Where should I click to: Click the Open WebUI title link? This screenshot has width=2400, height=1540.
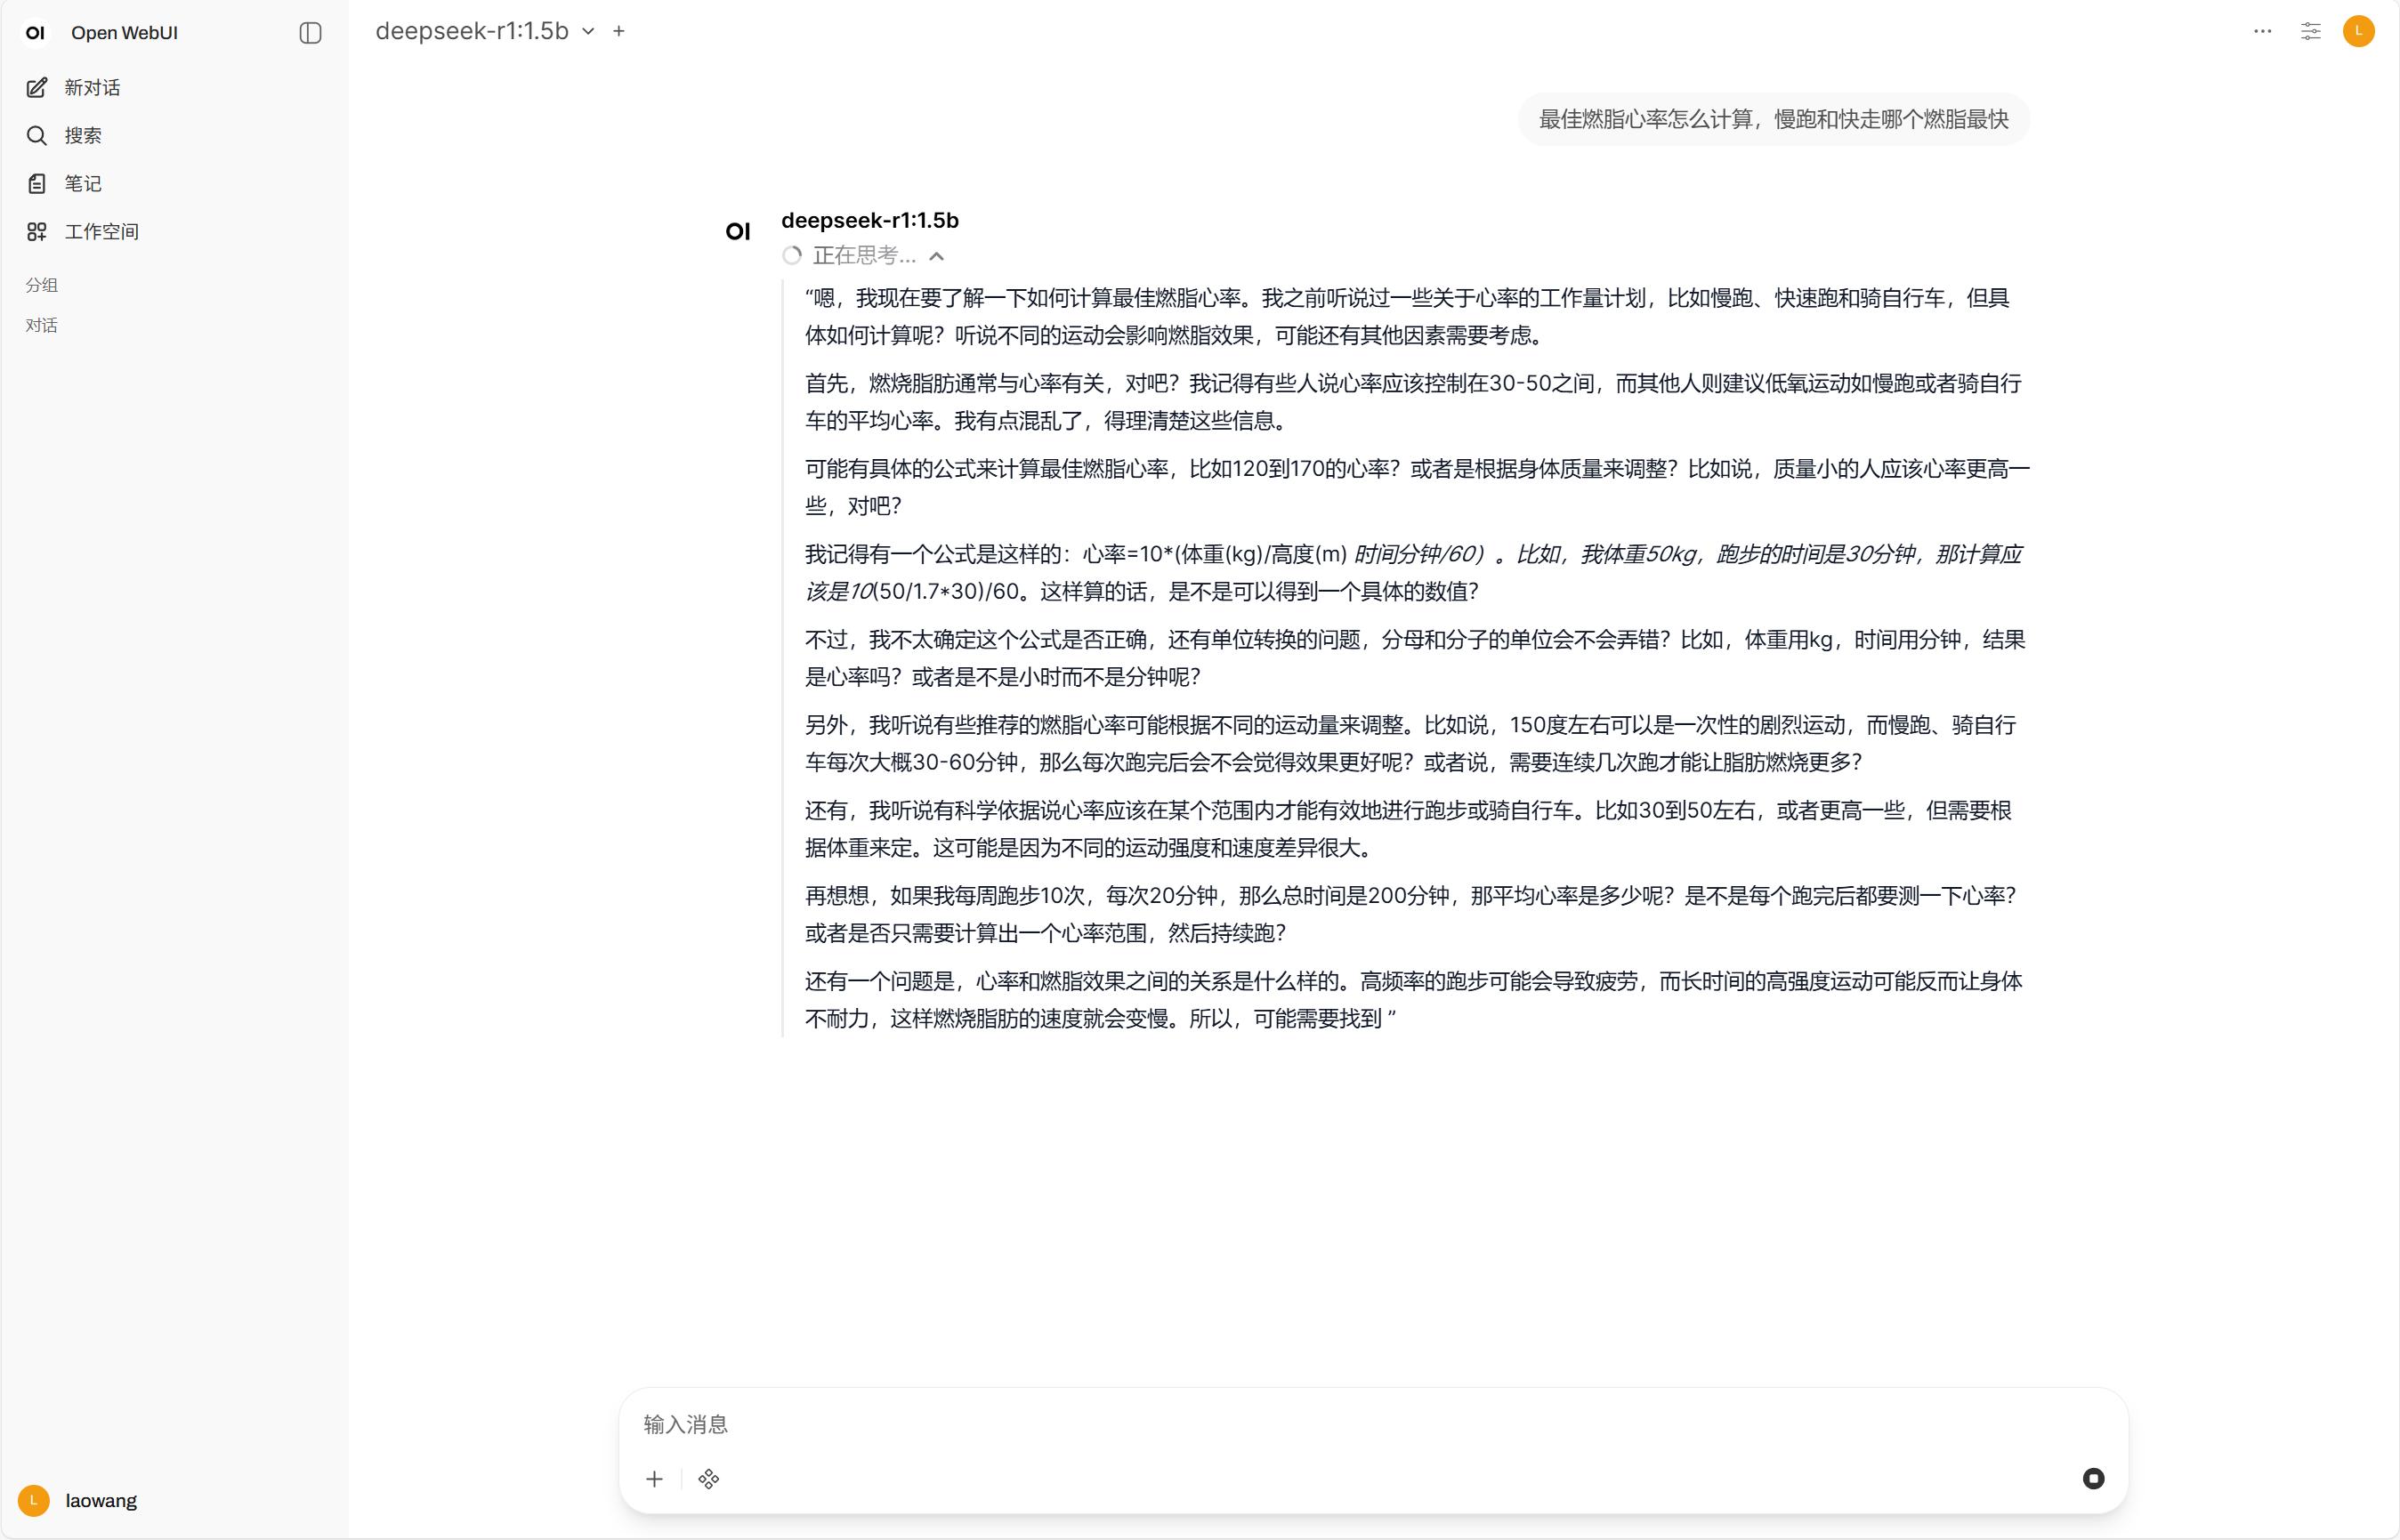[124, 33]
